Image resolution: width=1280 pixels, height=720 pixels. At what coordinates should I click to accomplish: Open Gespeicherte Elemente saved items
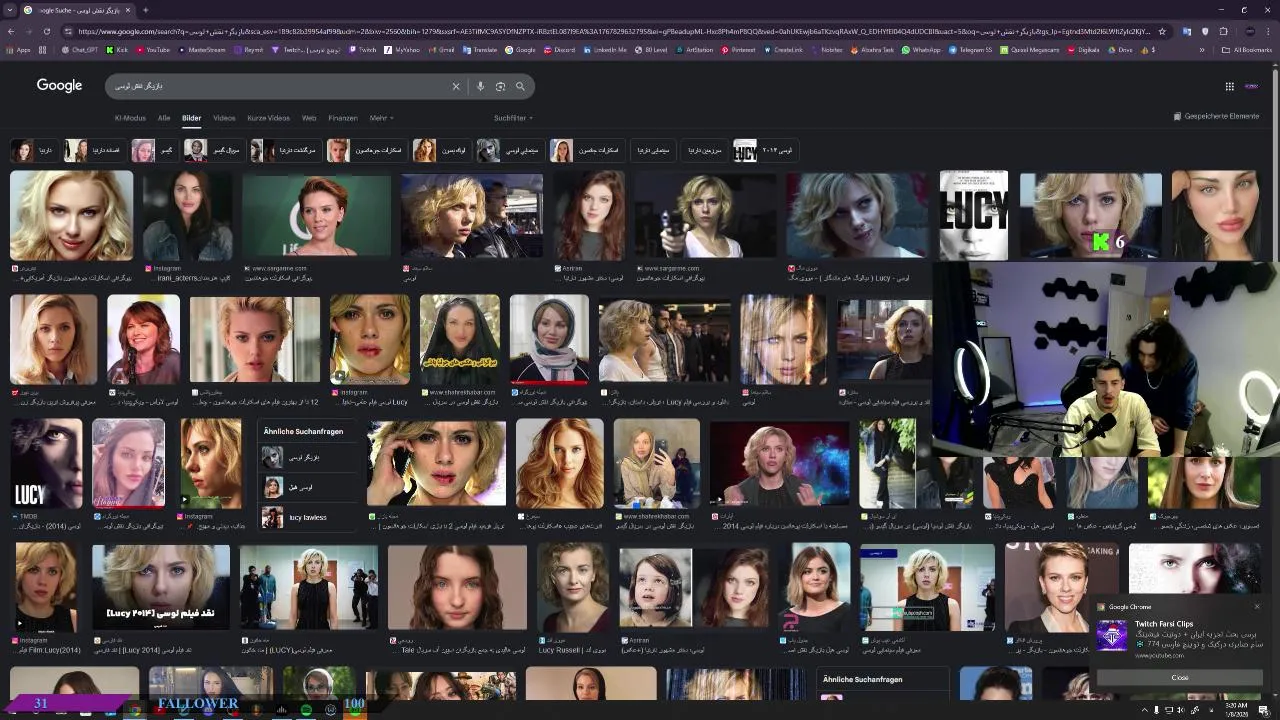click(1216, 116)
